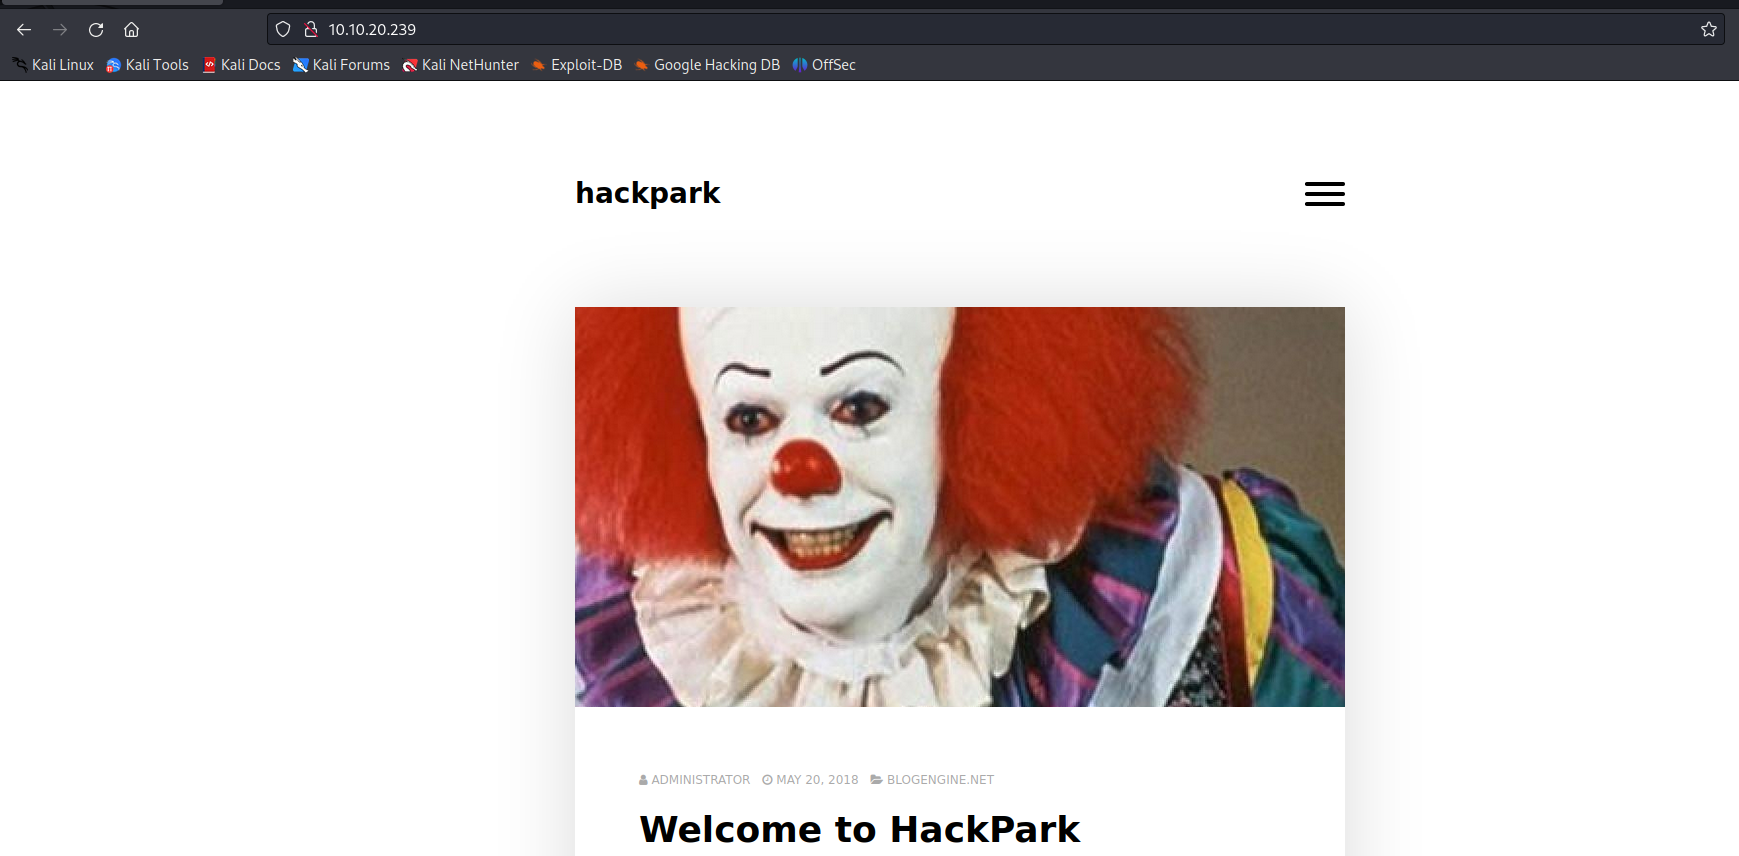1739x856 pixels.
Task: Open the Kali NetHunter bookmark
Action: click(461, 65)
